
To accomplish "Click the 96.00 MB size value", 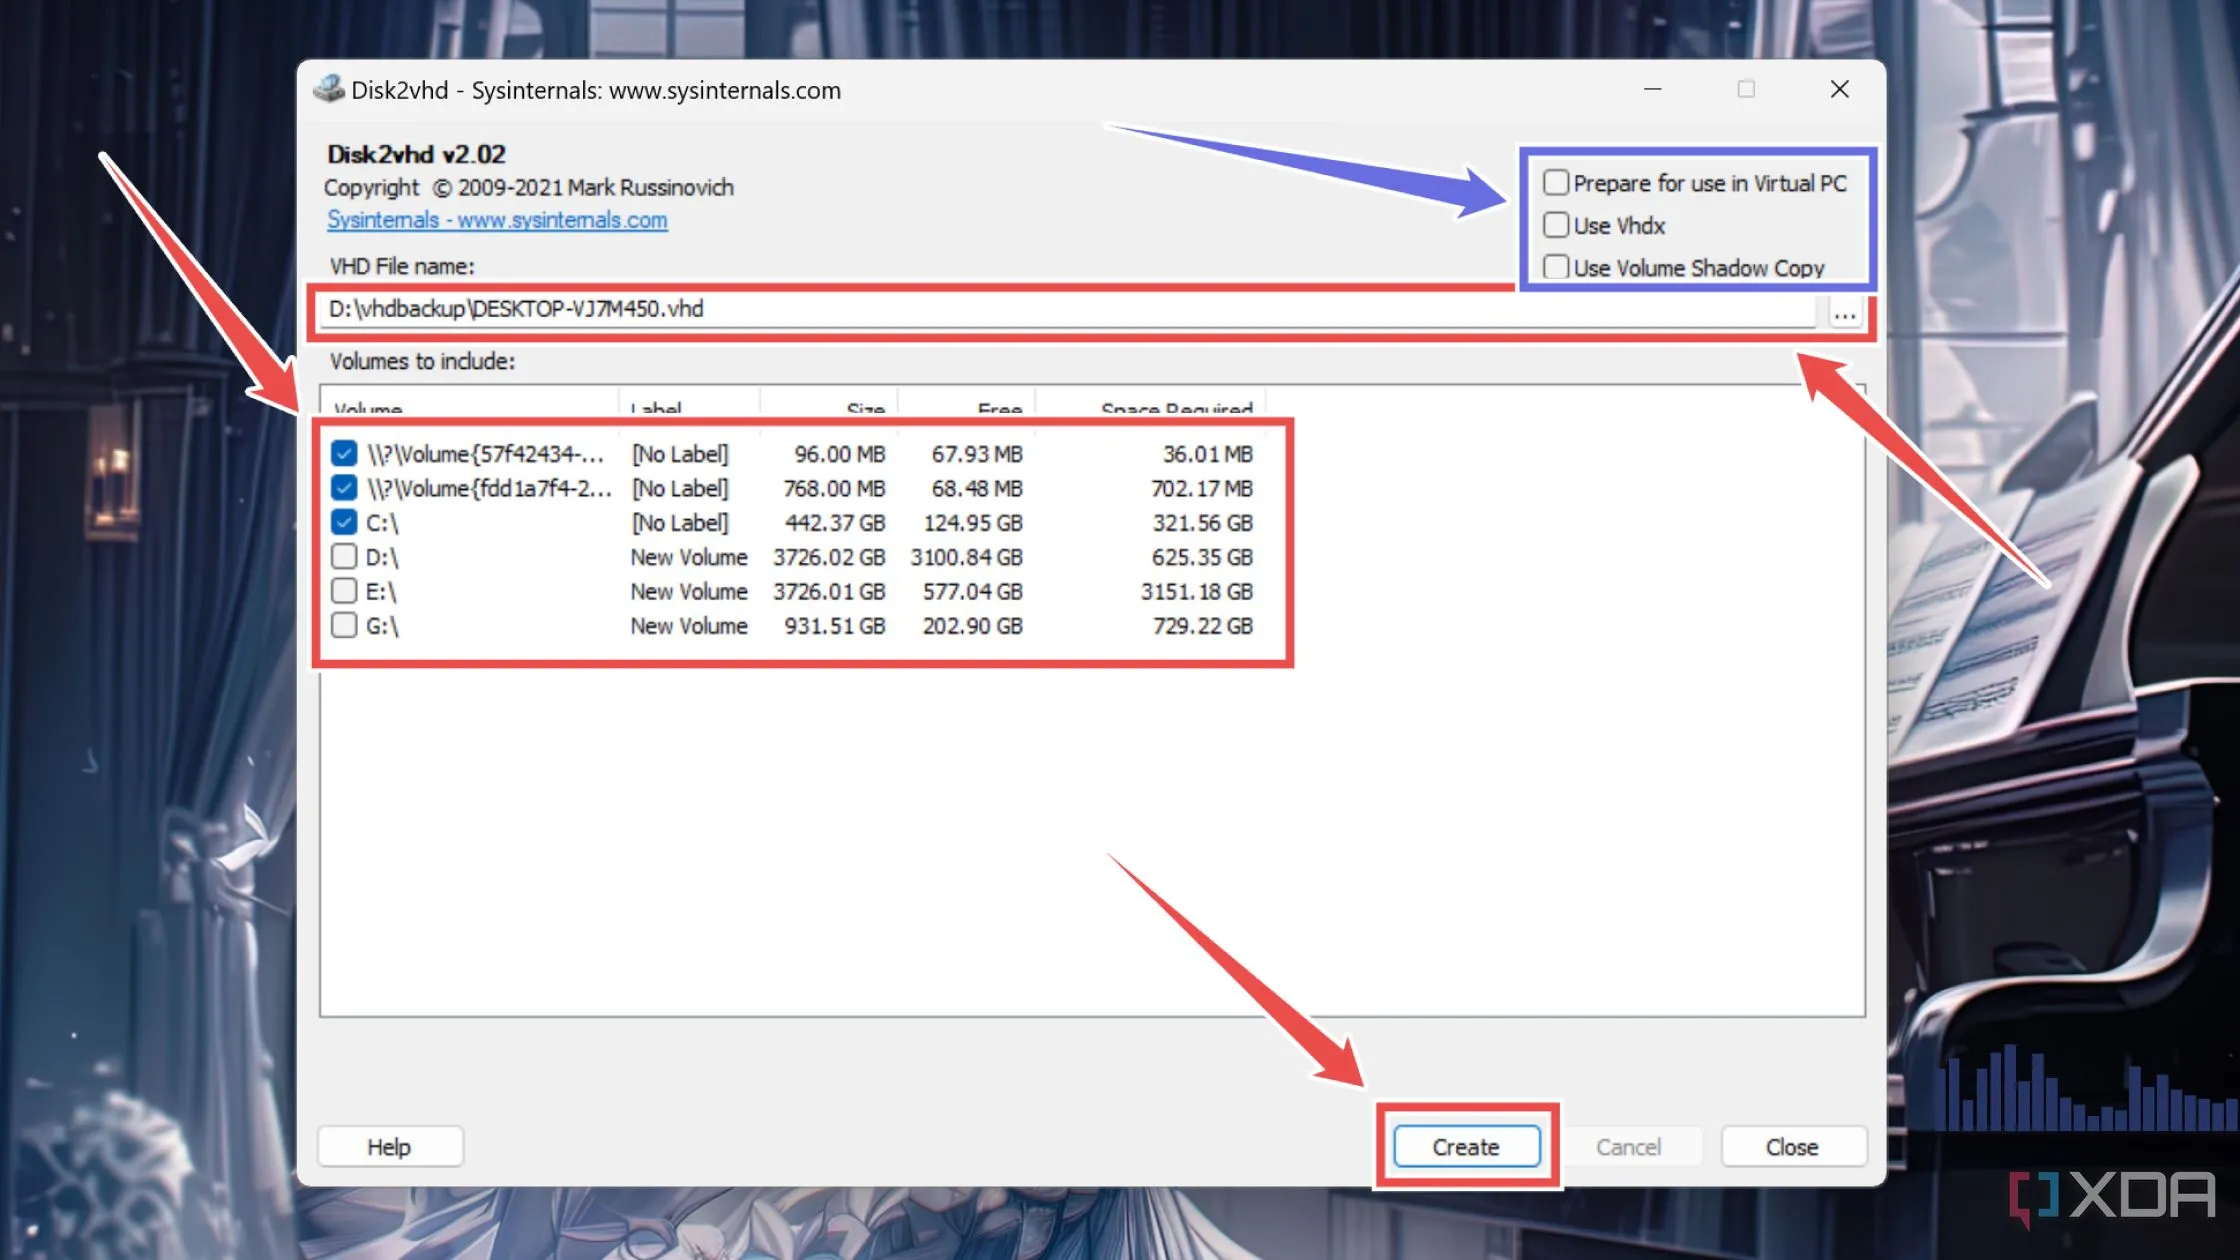I will (840, 454).
